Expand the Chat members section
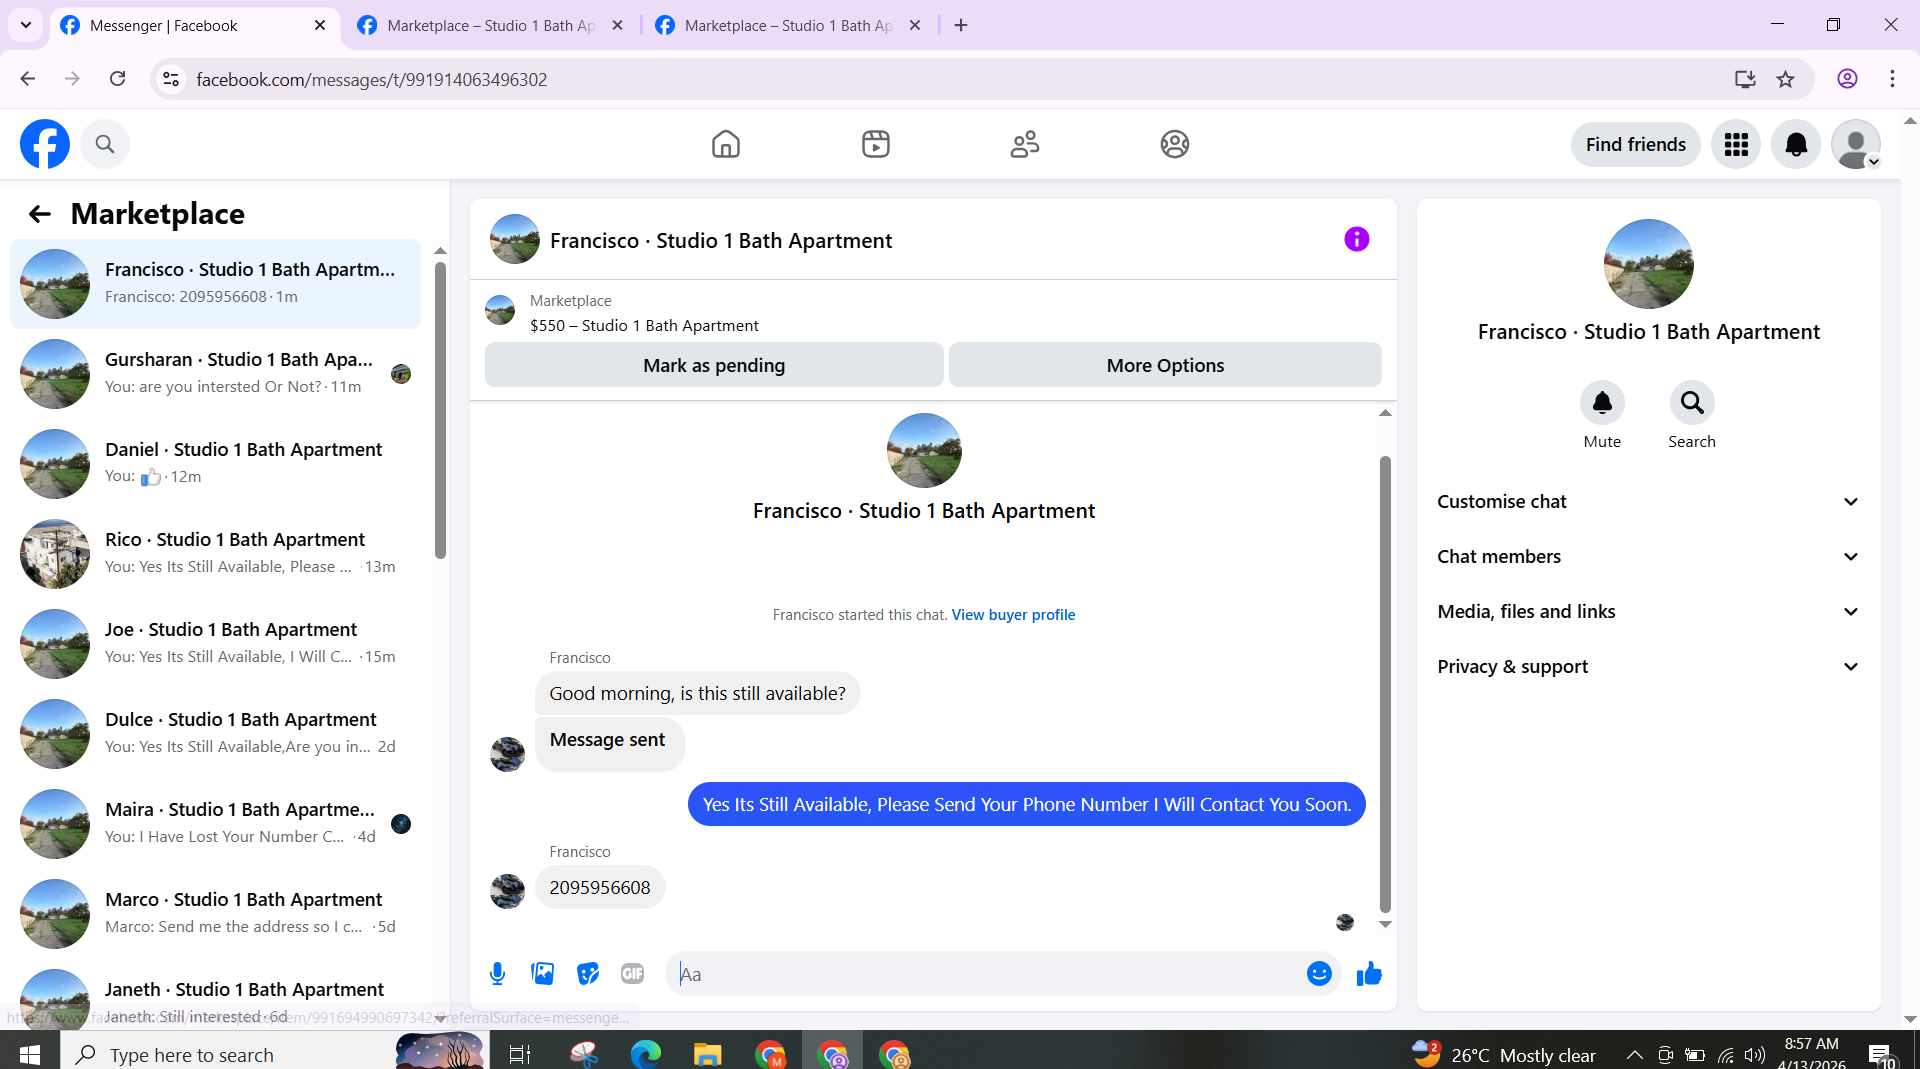 click(1648, 557)
